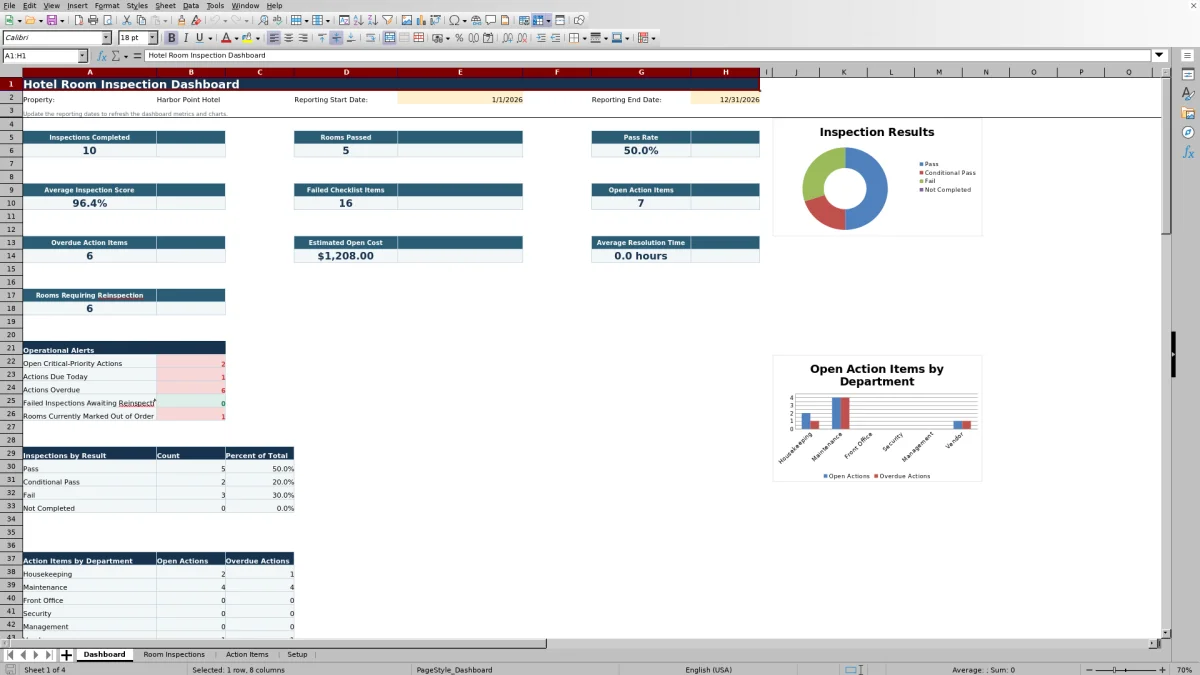Open the borders dropdown arrow

point(584,38)
